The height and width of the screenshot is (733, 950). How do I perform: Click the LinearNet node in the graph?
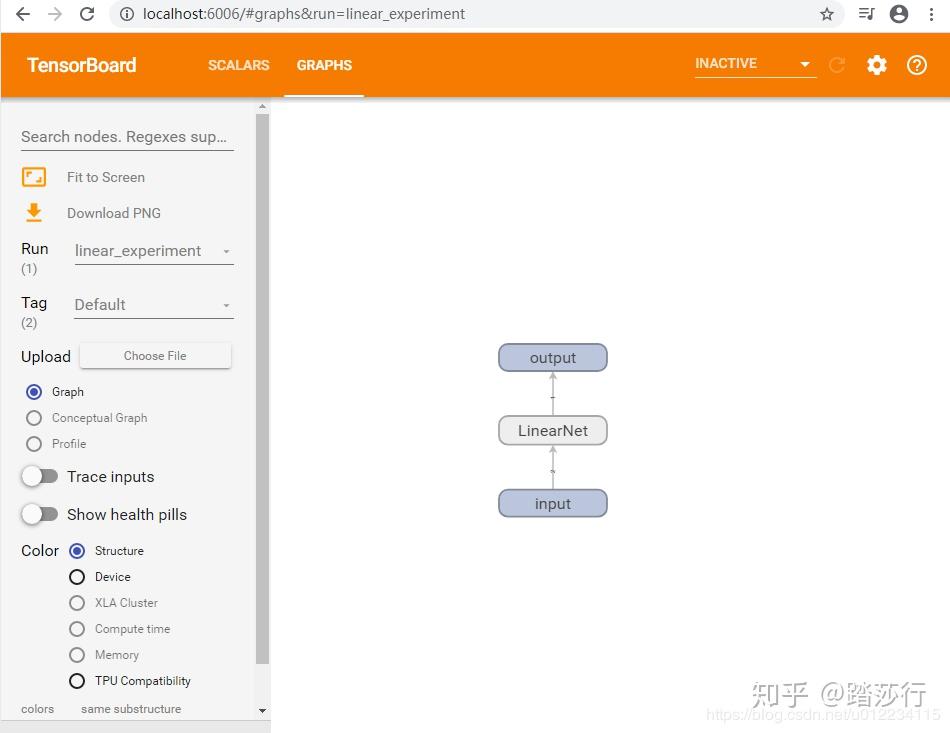552,430
